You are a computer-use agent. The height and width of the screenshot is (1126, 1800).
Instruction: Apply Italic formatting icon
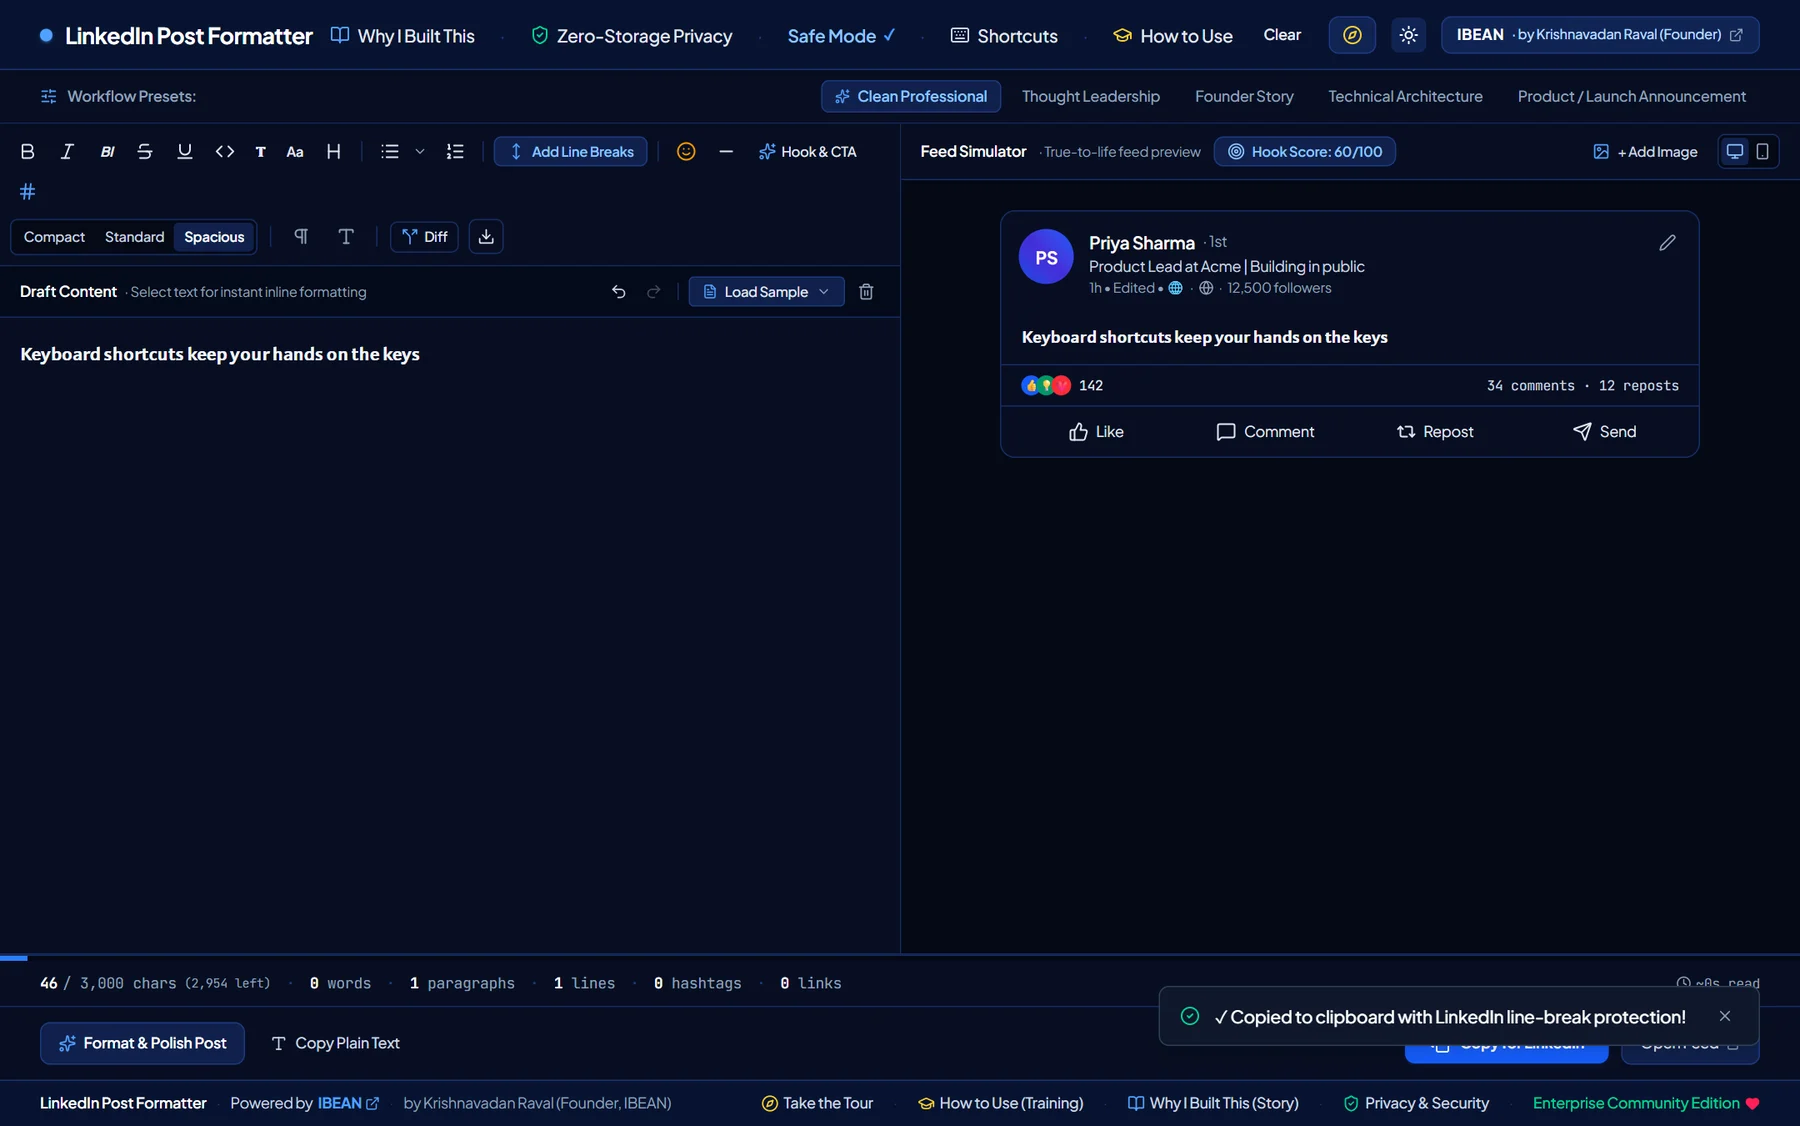(67, 152)
